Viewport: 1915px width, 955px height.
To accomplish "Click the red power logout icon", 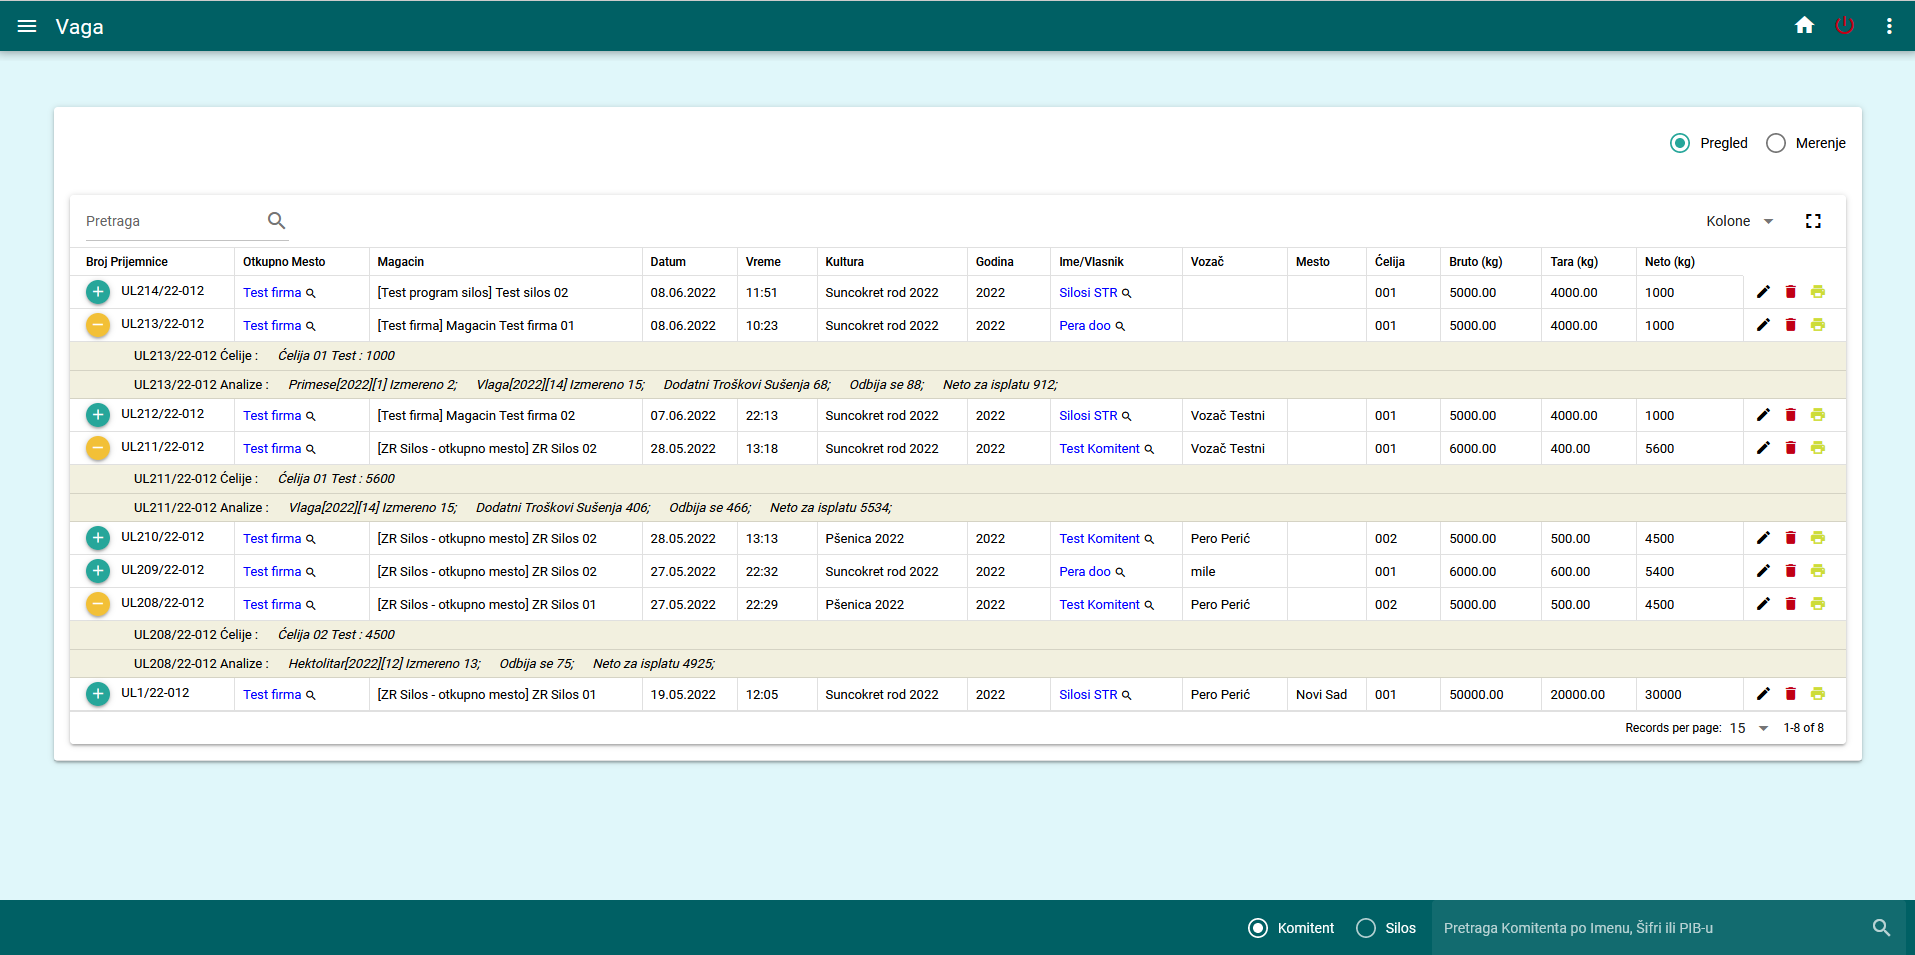I will 1844,26.
